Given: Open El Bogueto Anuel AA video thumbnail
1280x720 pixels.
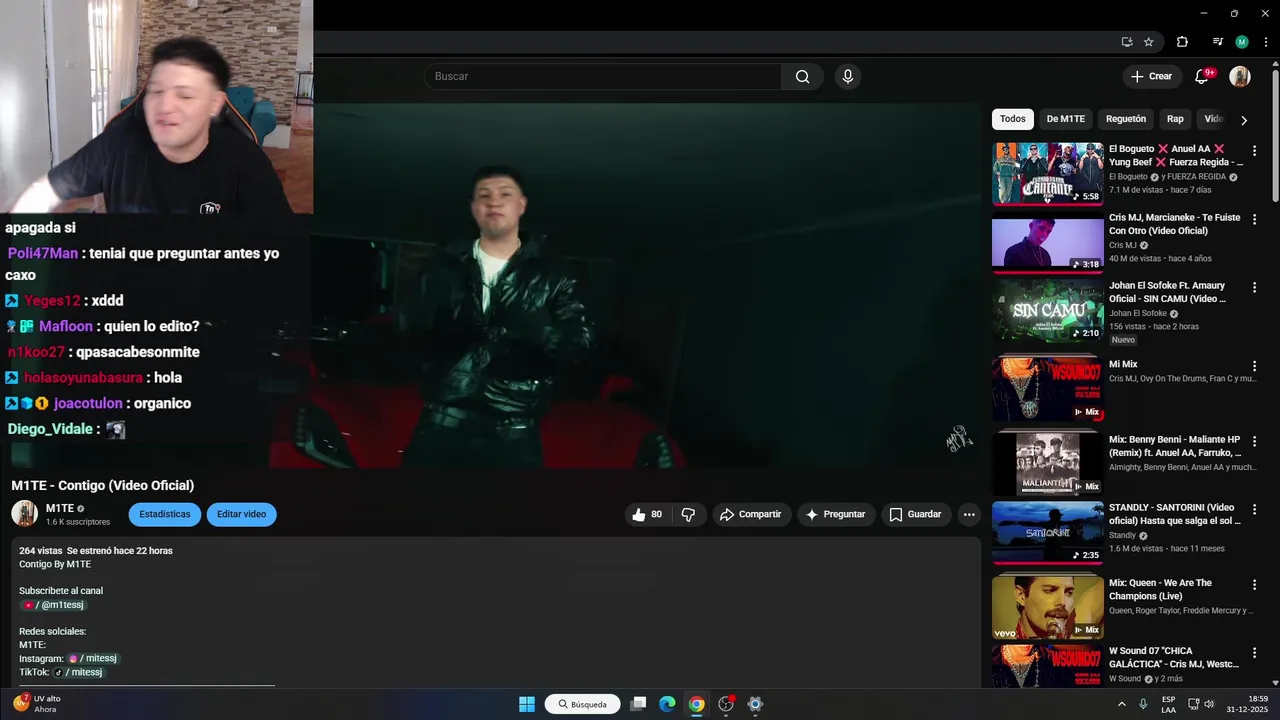Looking at the screenshot, I should click(1047, 173).
